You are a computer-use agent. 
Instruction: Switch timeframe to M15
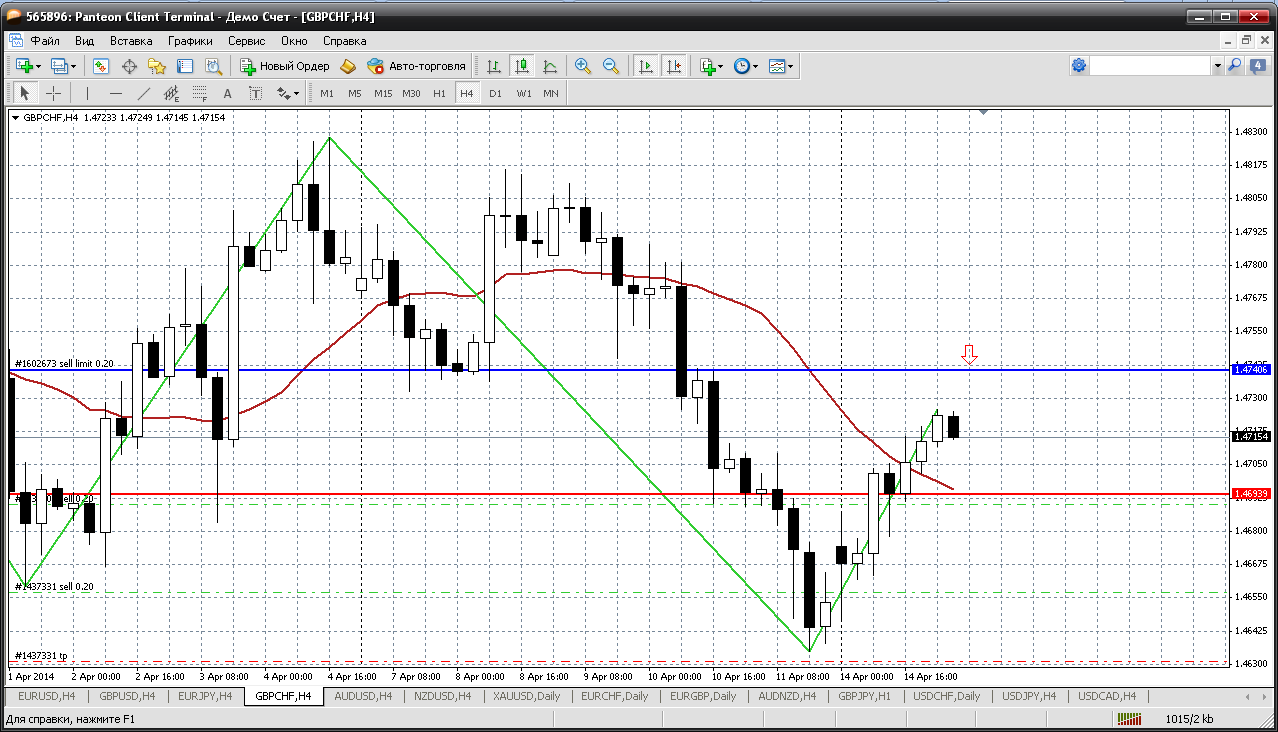tap(383, 93)
